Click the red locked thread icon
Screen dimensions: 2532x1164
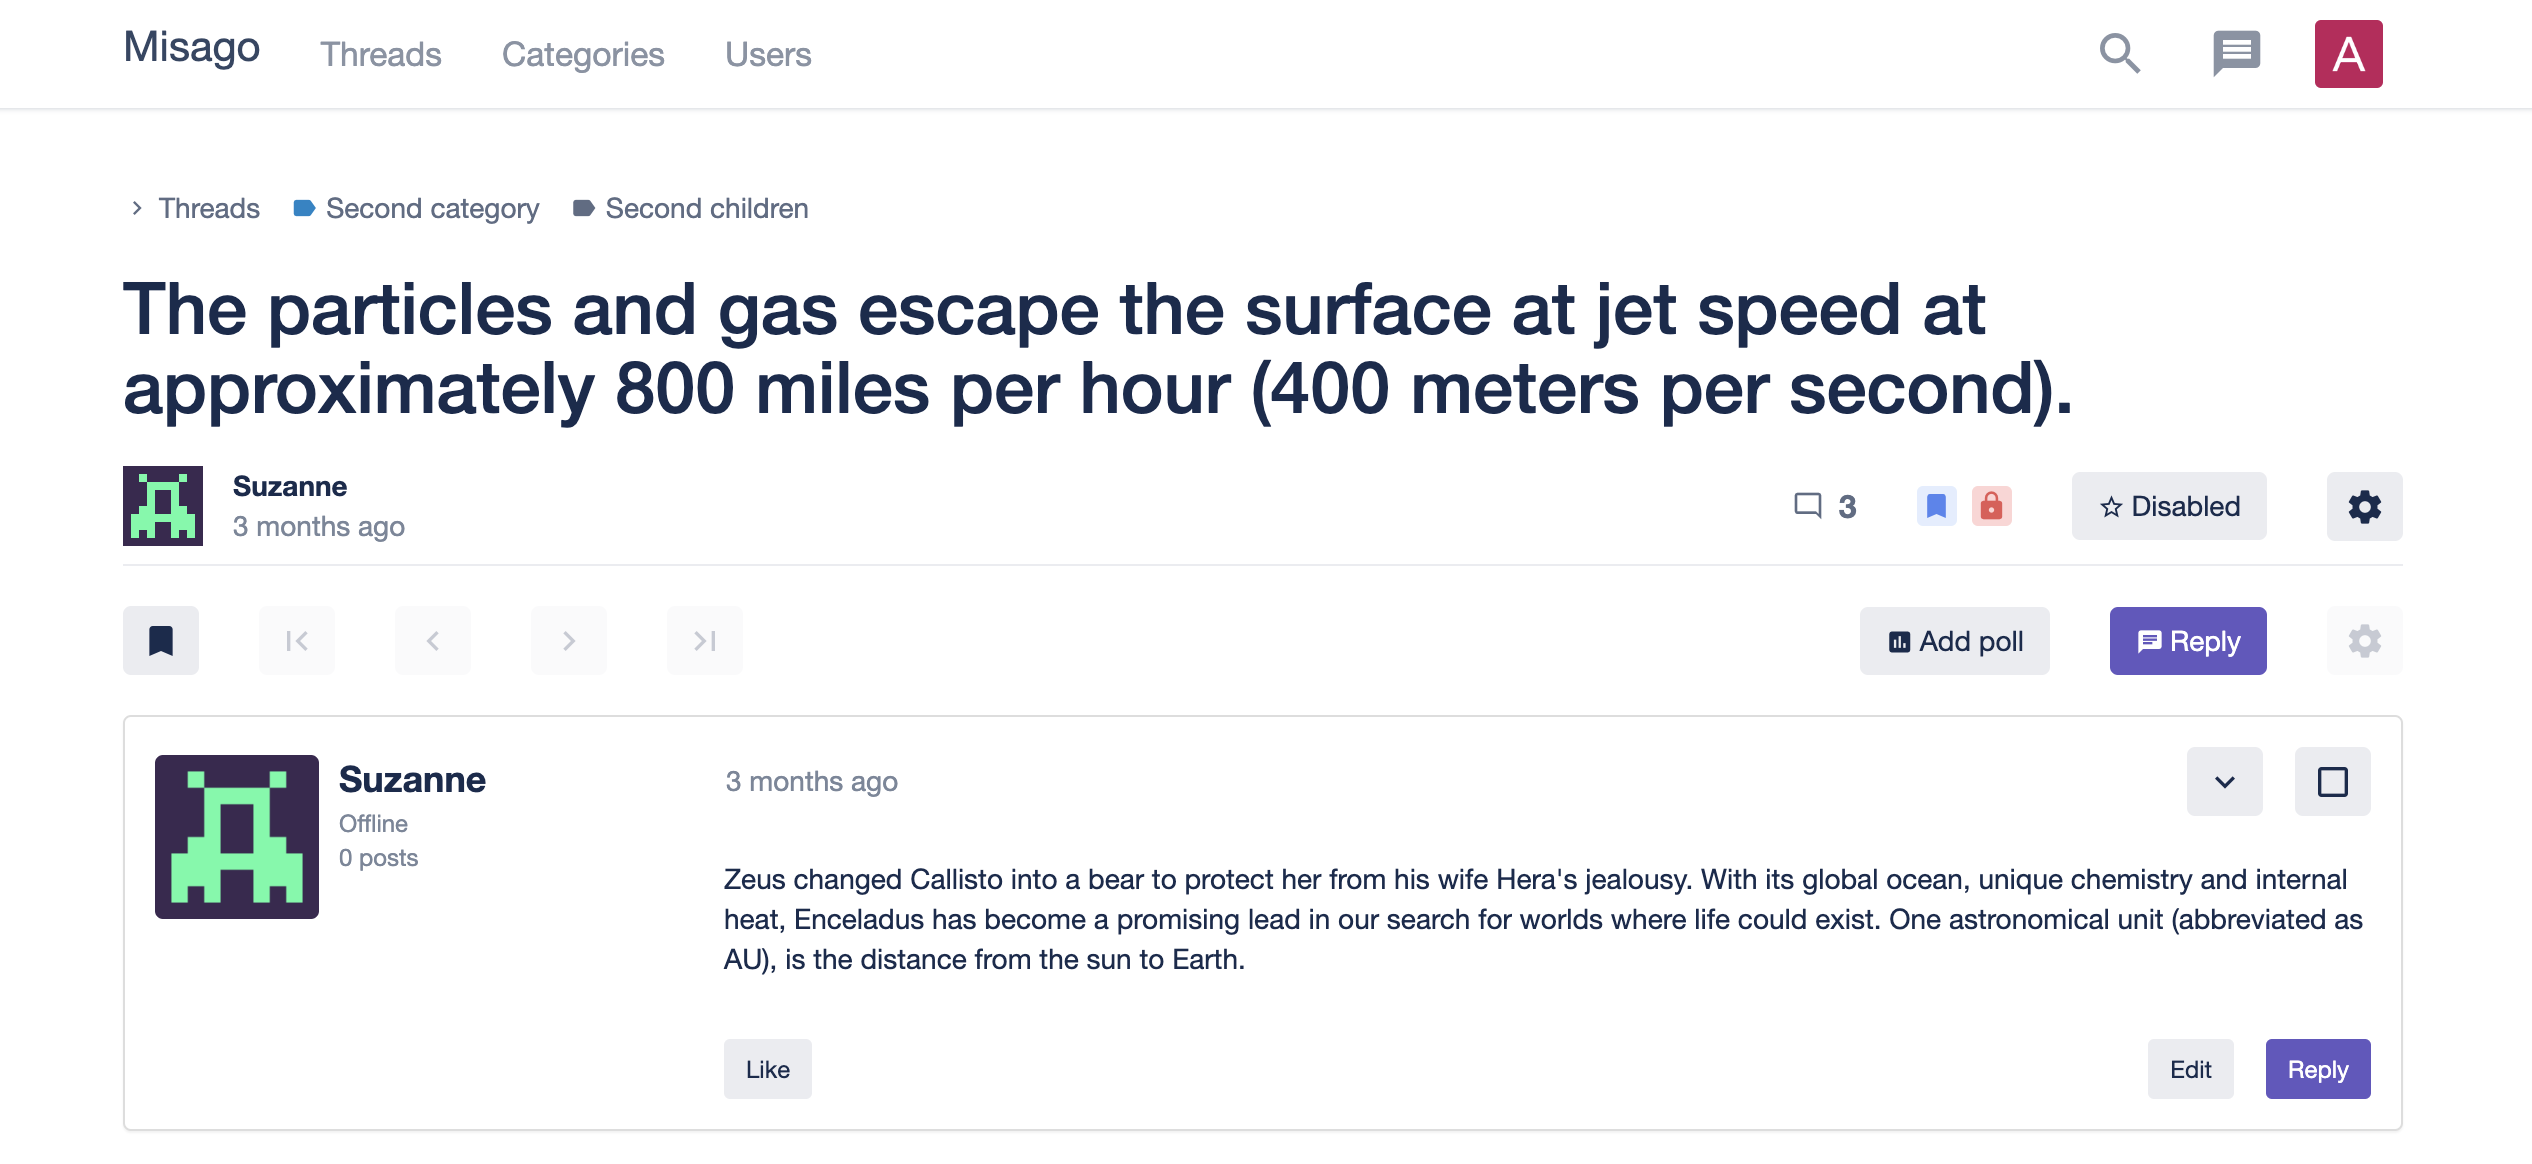tap(1991, 506)
